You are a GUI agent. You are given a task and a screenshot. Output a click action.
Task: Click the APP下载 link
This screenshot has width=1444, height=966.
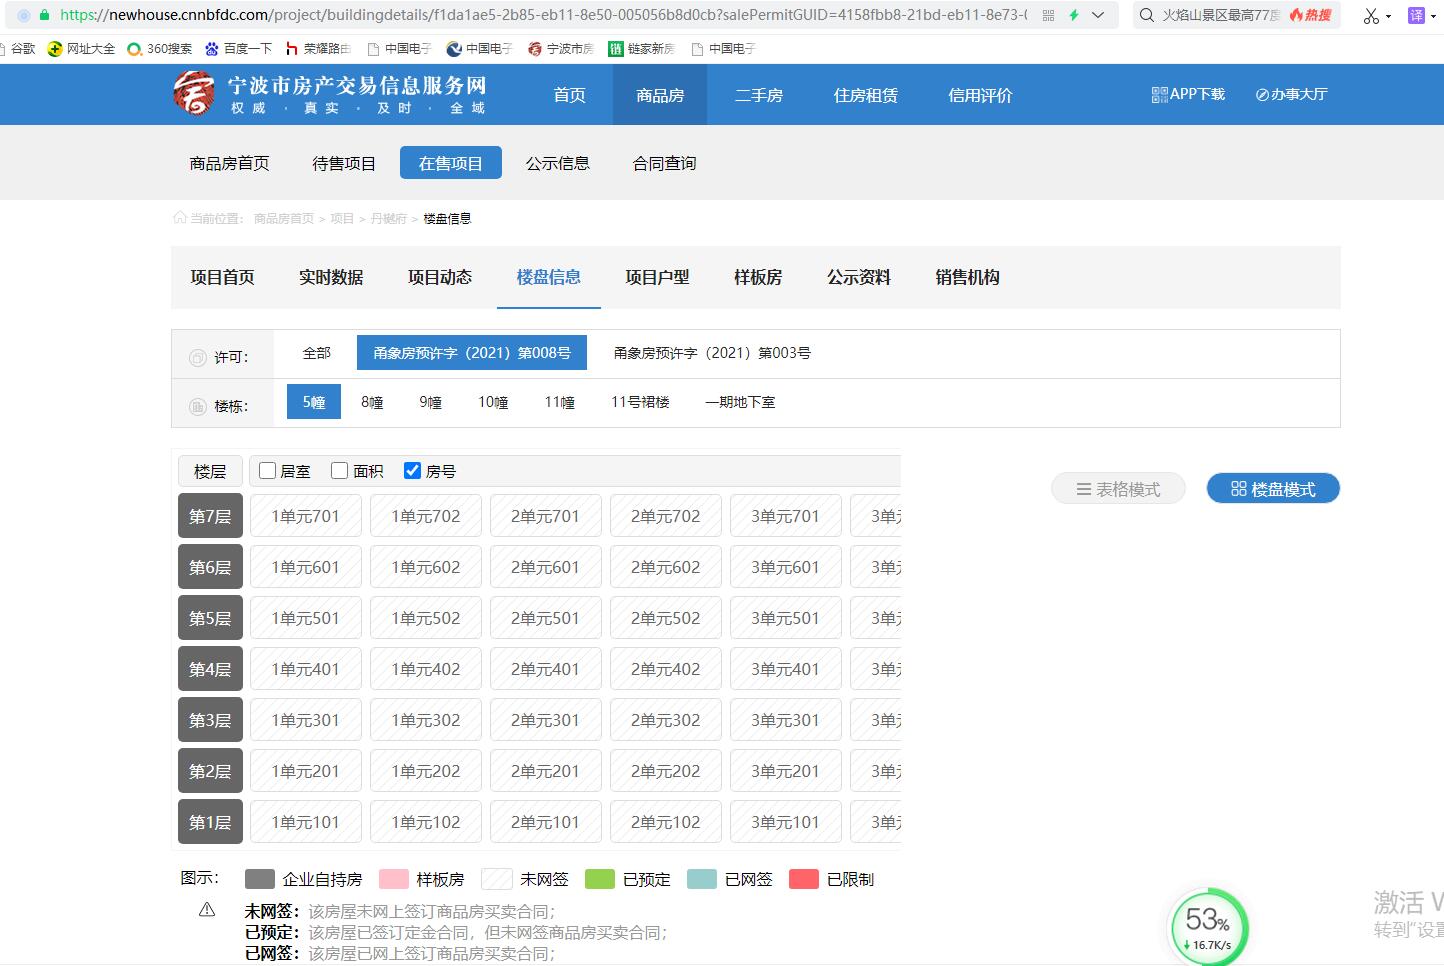(x=1188, y=94)
